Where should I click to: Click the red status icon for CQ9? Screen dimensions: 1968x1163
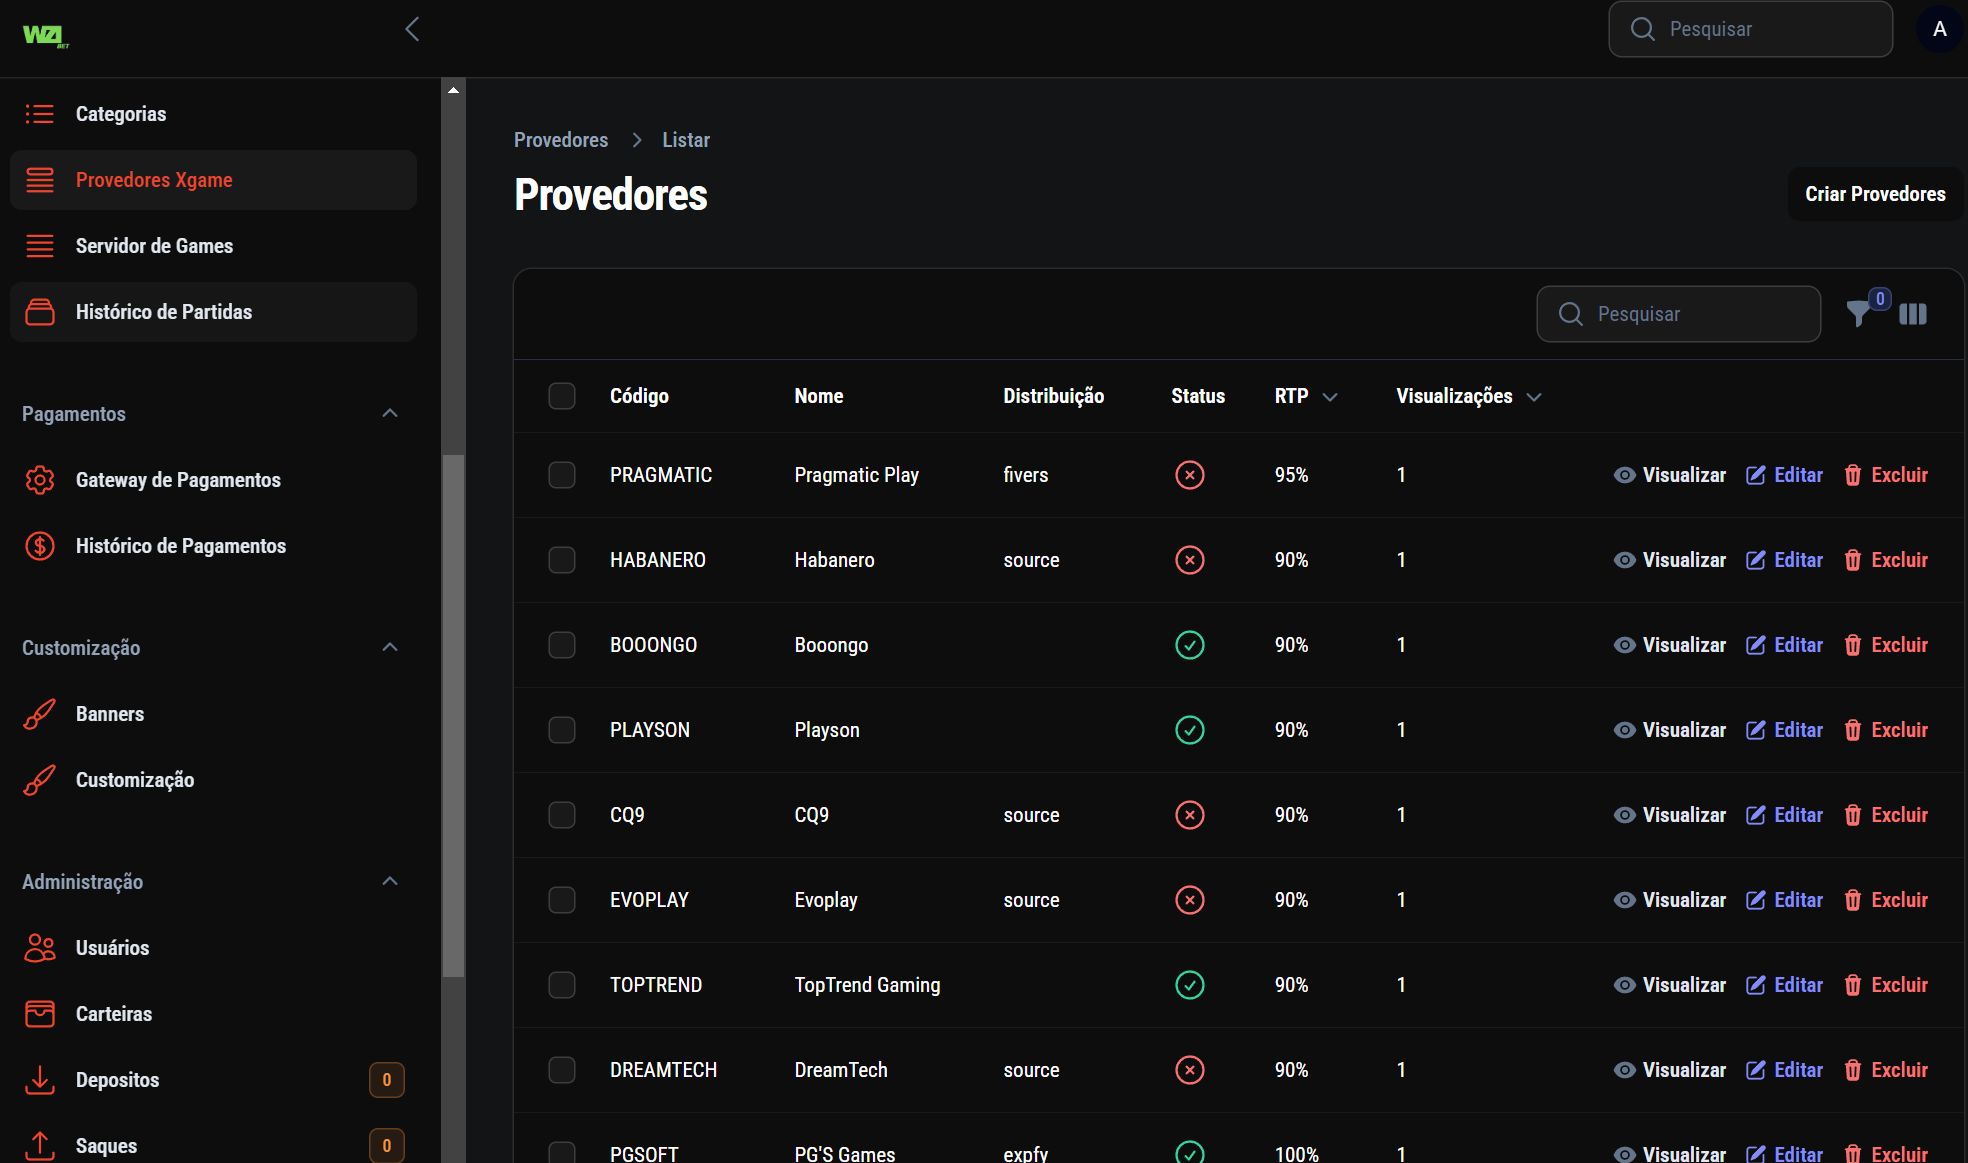tap(1190, 815)
